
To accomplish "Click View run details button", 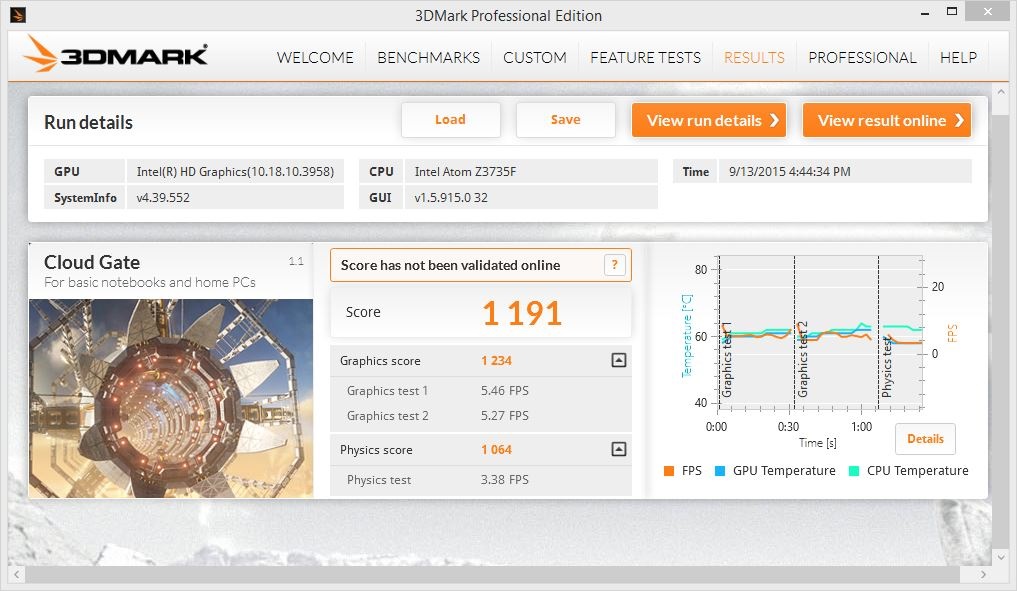I will tap(708, 120).
